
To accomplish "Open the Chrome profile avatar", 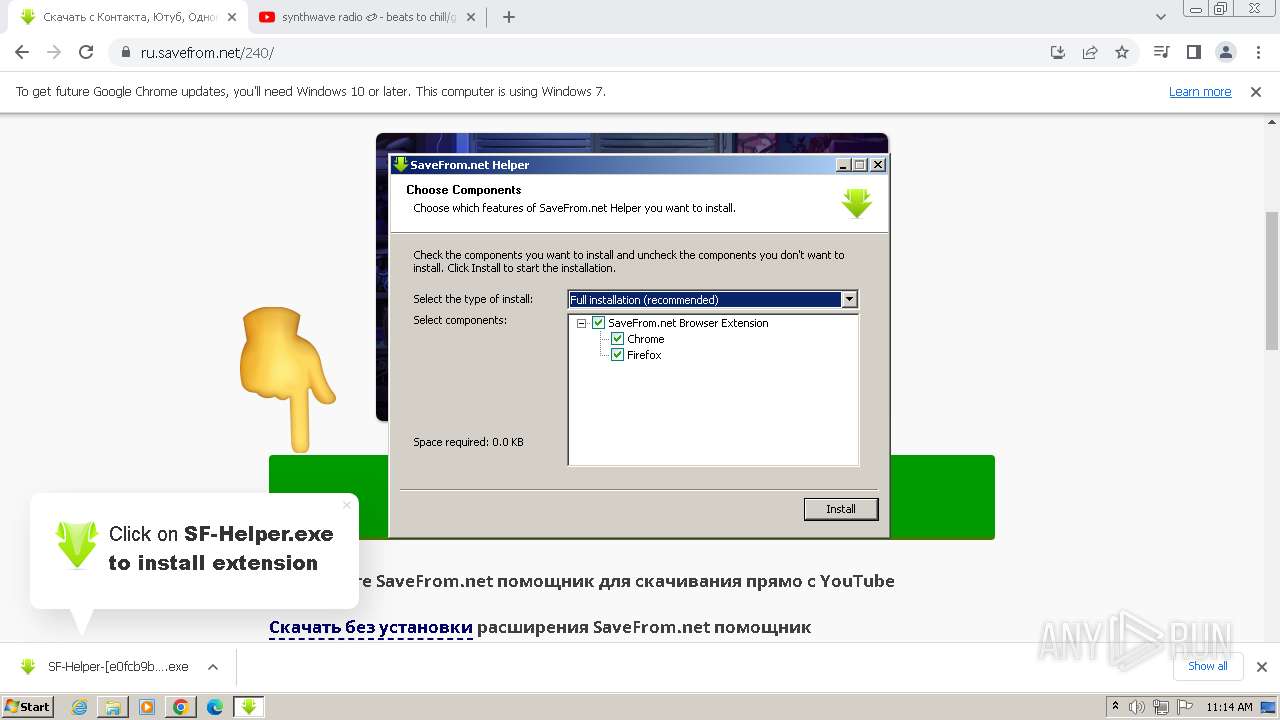I will [x=1225, y=53].
